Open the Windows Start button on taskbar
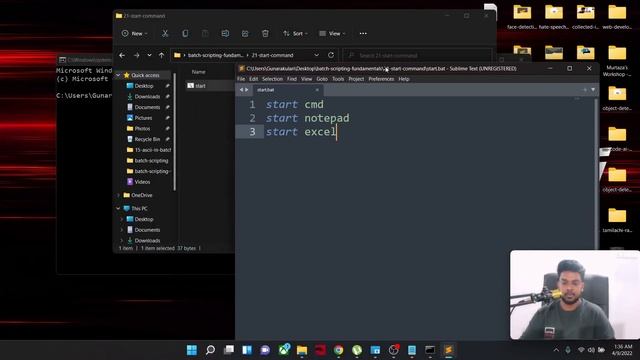The height and width of the screenshot is (360, 640). 191,350
